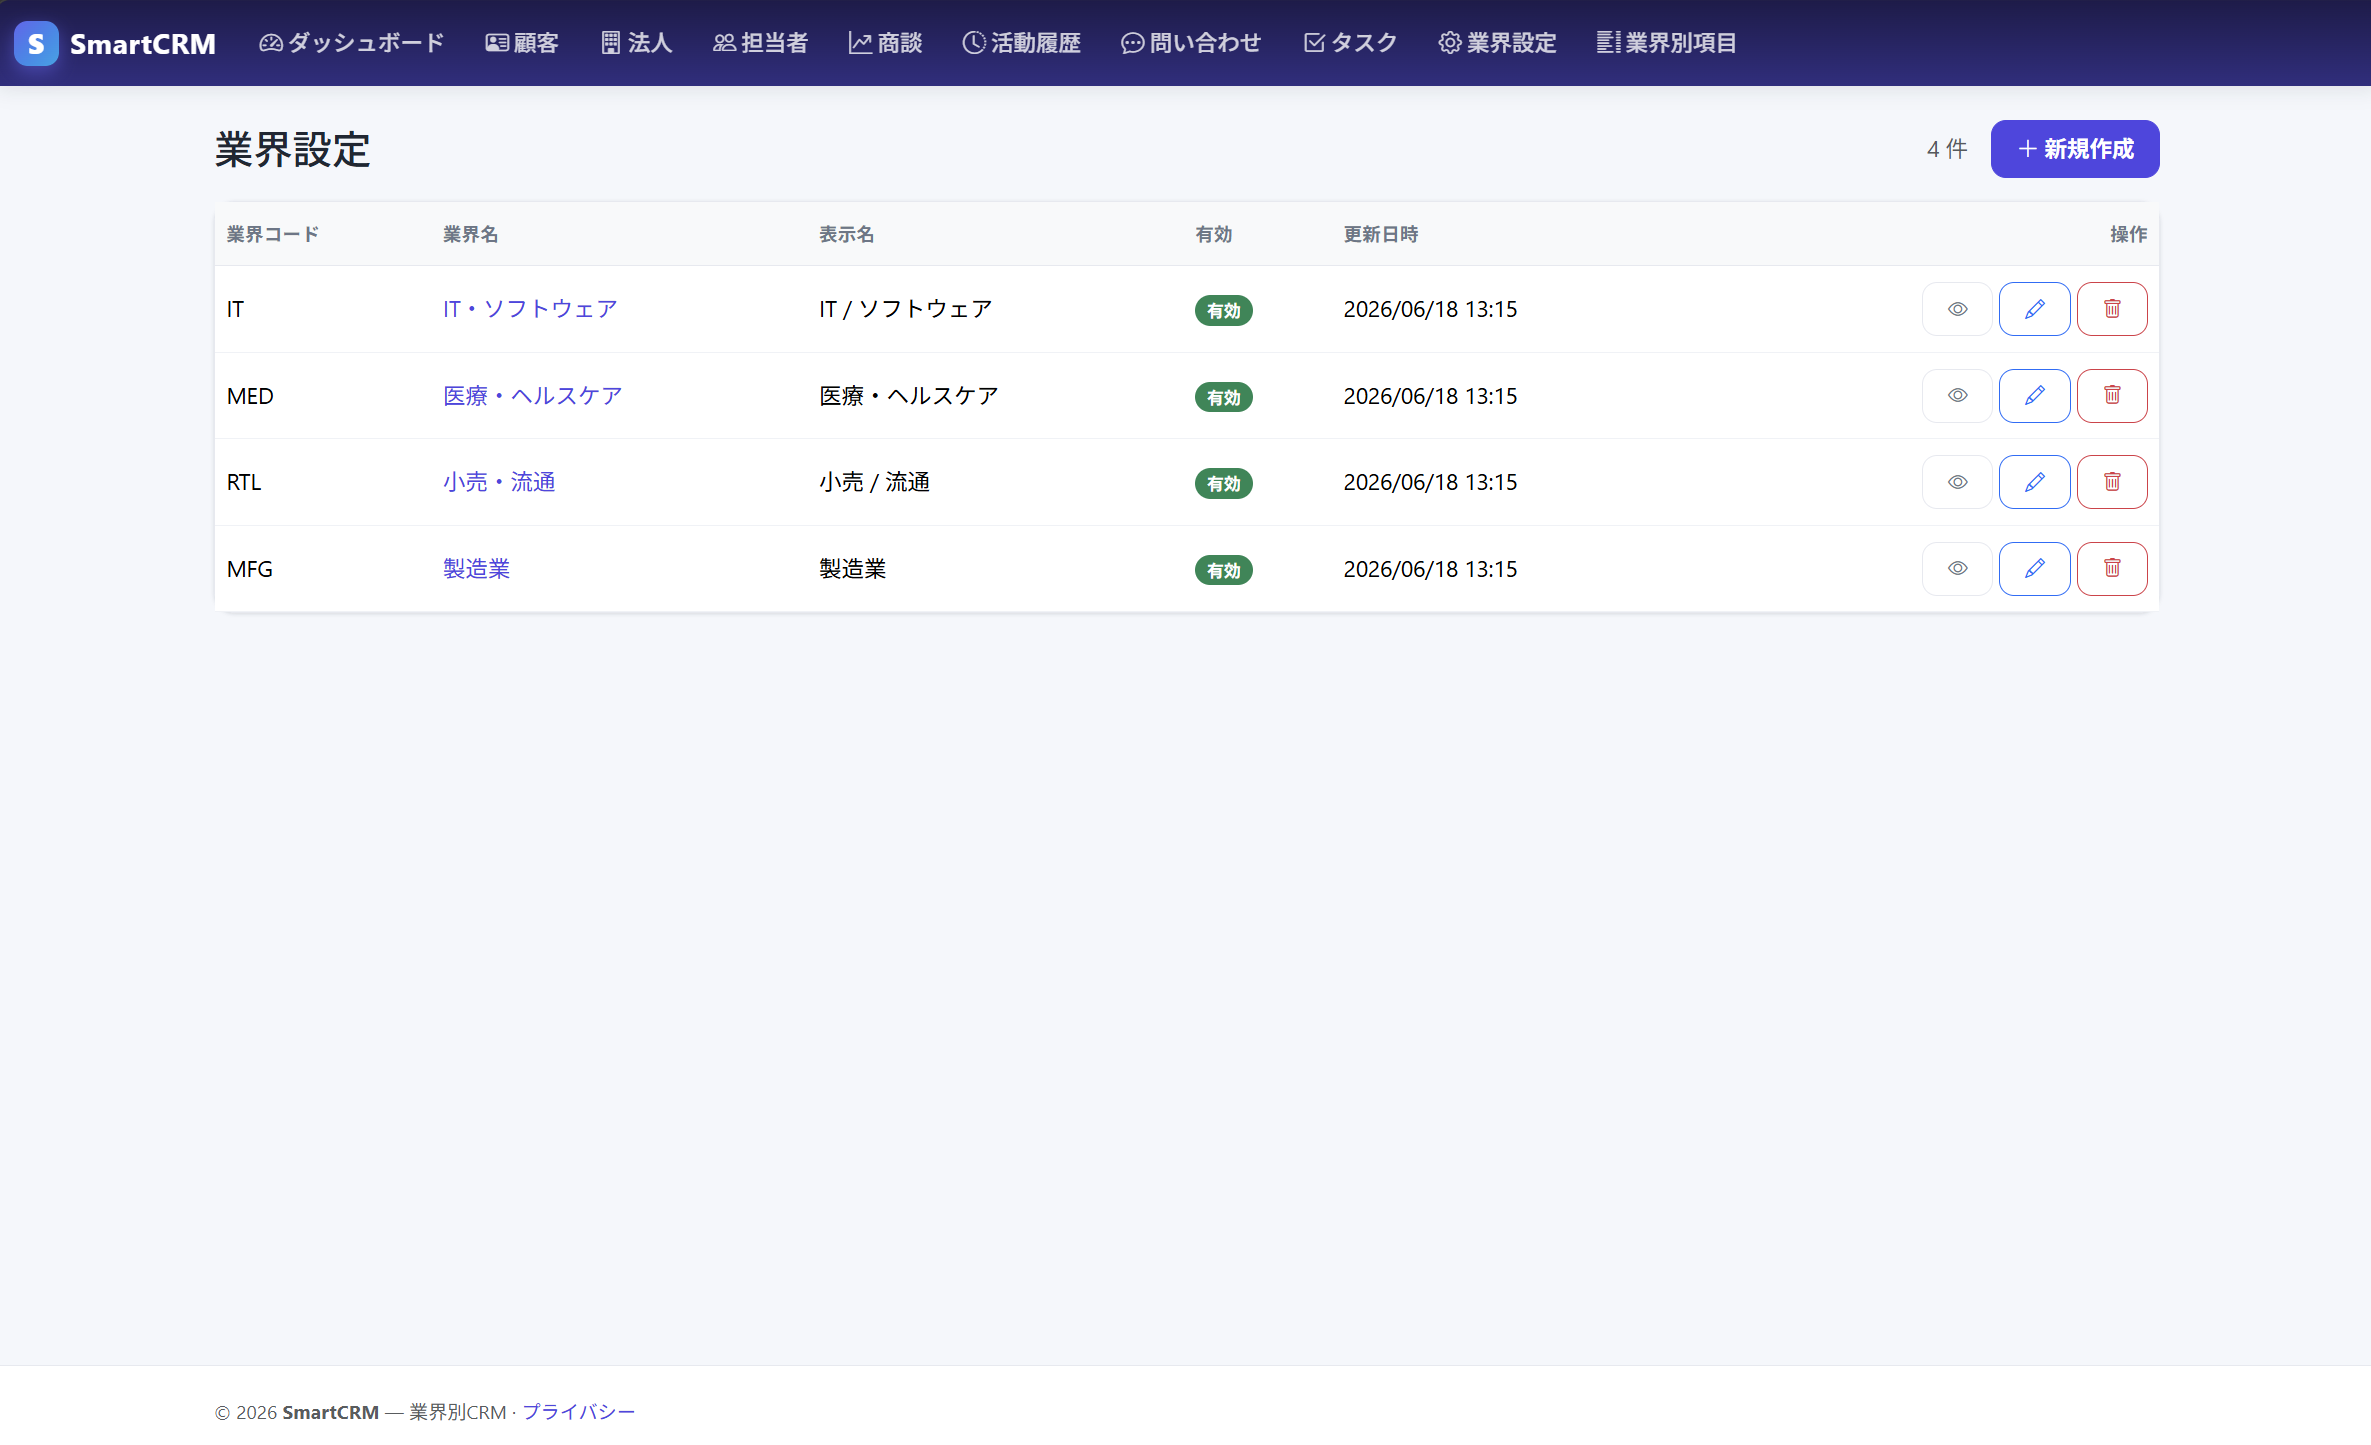This screenshot has height=1445, width=2371.
Task: Open the 製造業 industry link
Action: point(476,569)
